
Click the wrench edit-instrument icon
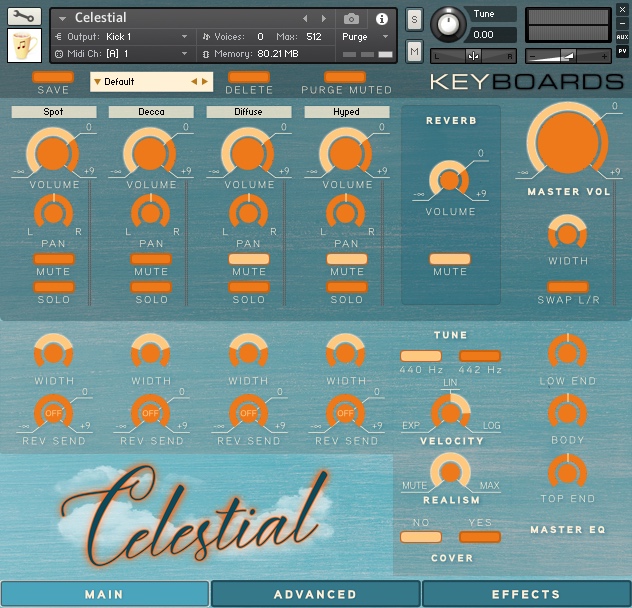click(24, 16)
